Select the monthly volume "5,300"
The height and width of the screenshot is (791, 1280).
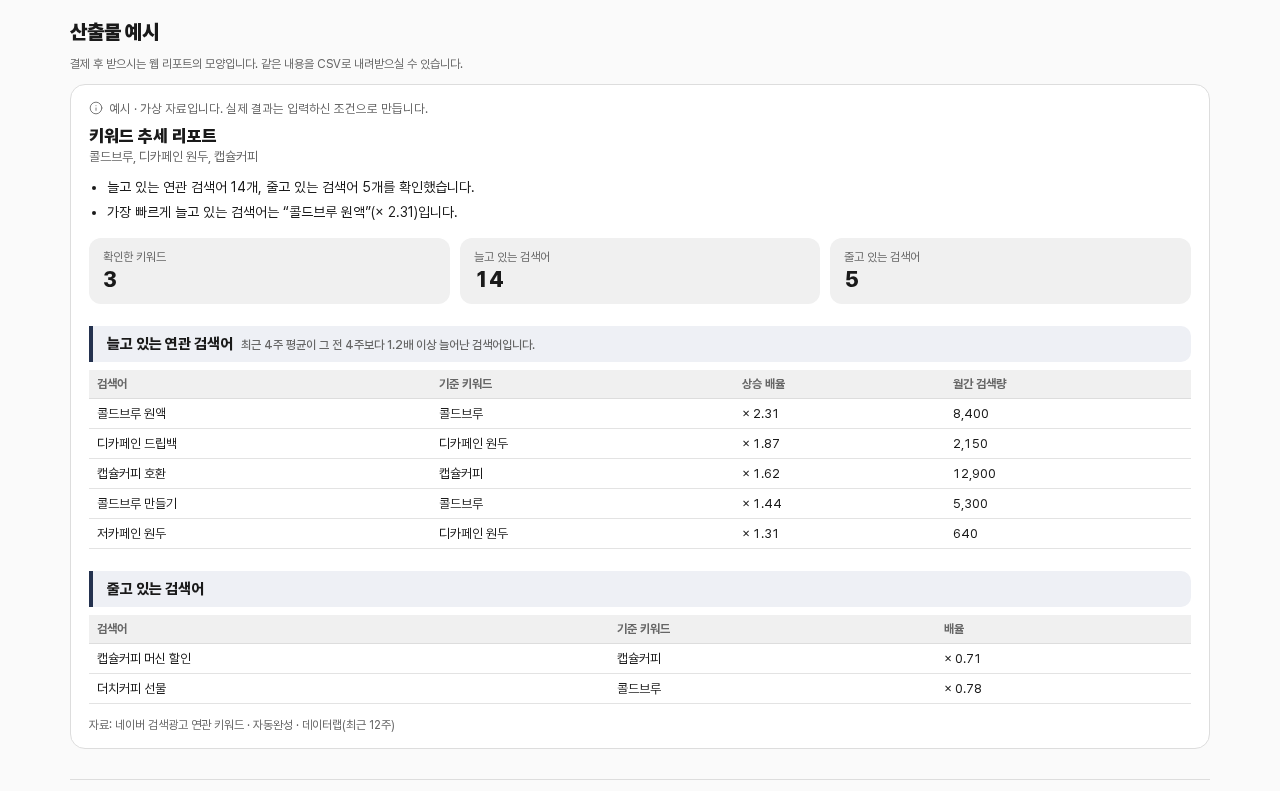click(970, 504)
